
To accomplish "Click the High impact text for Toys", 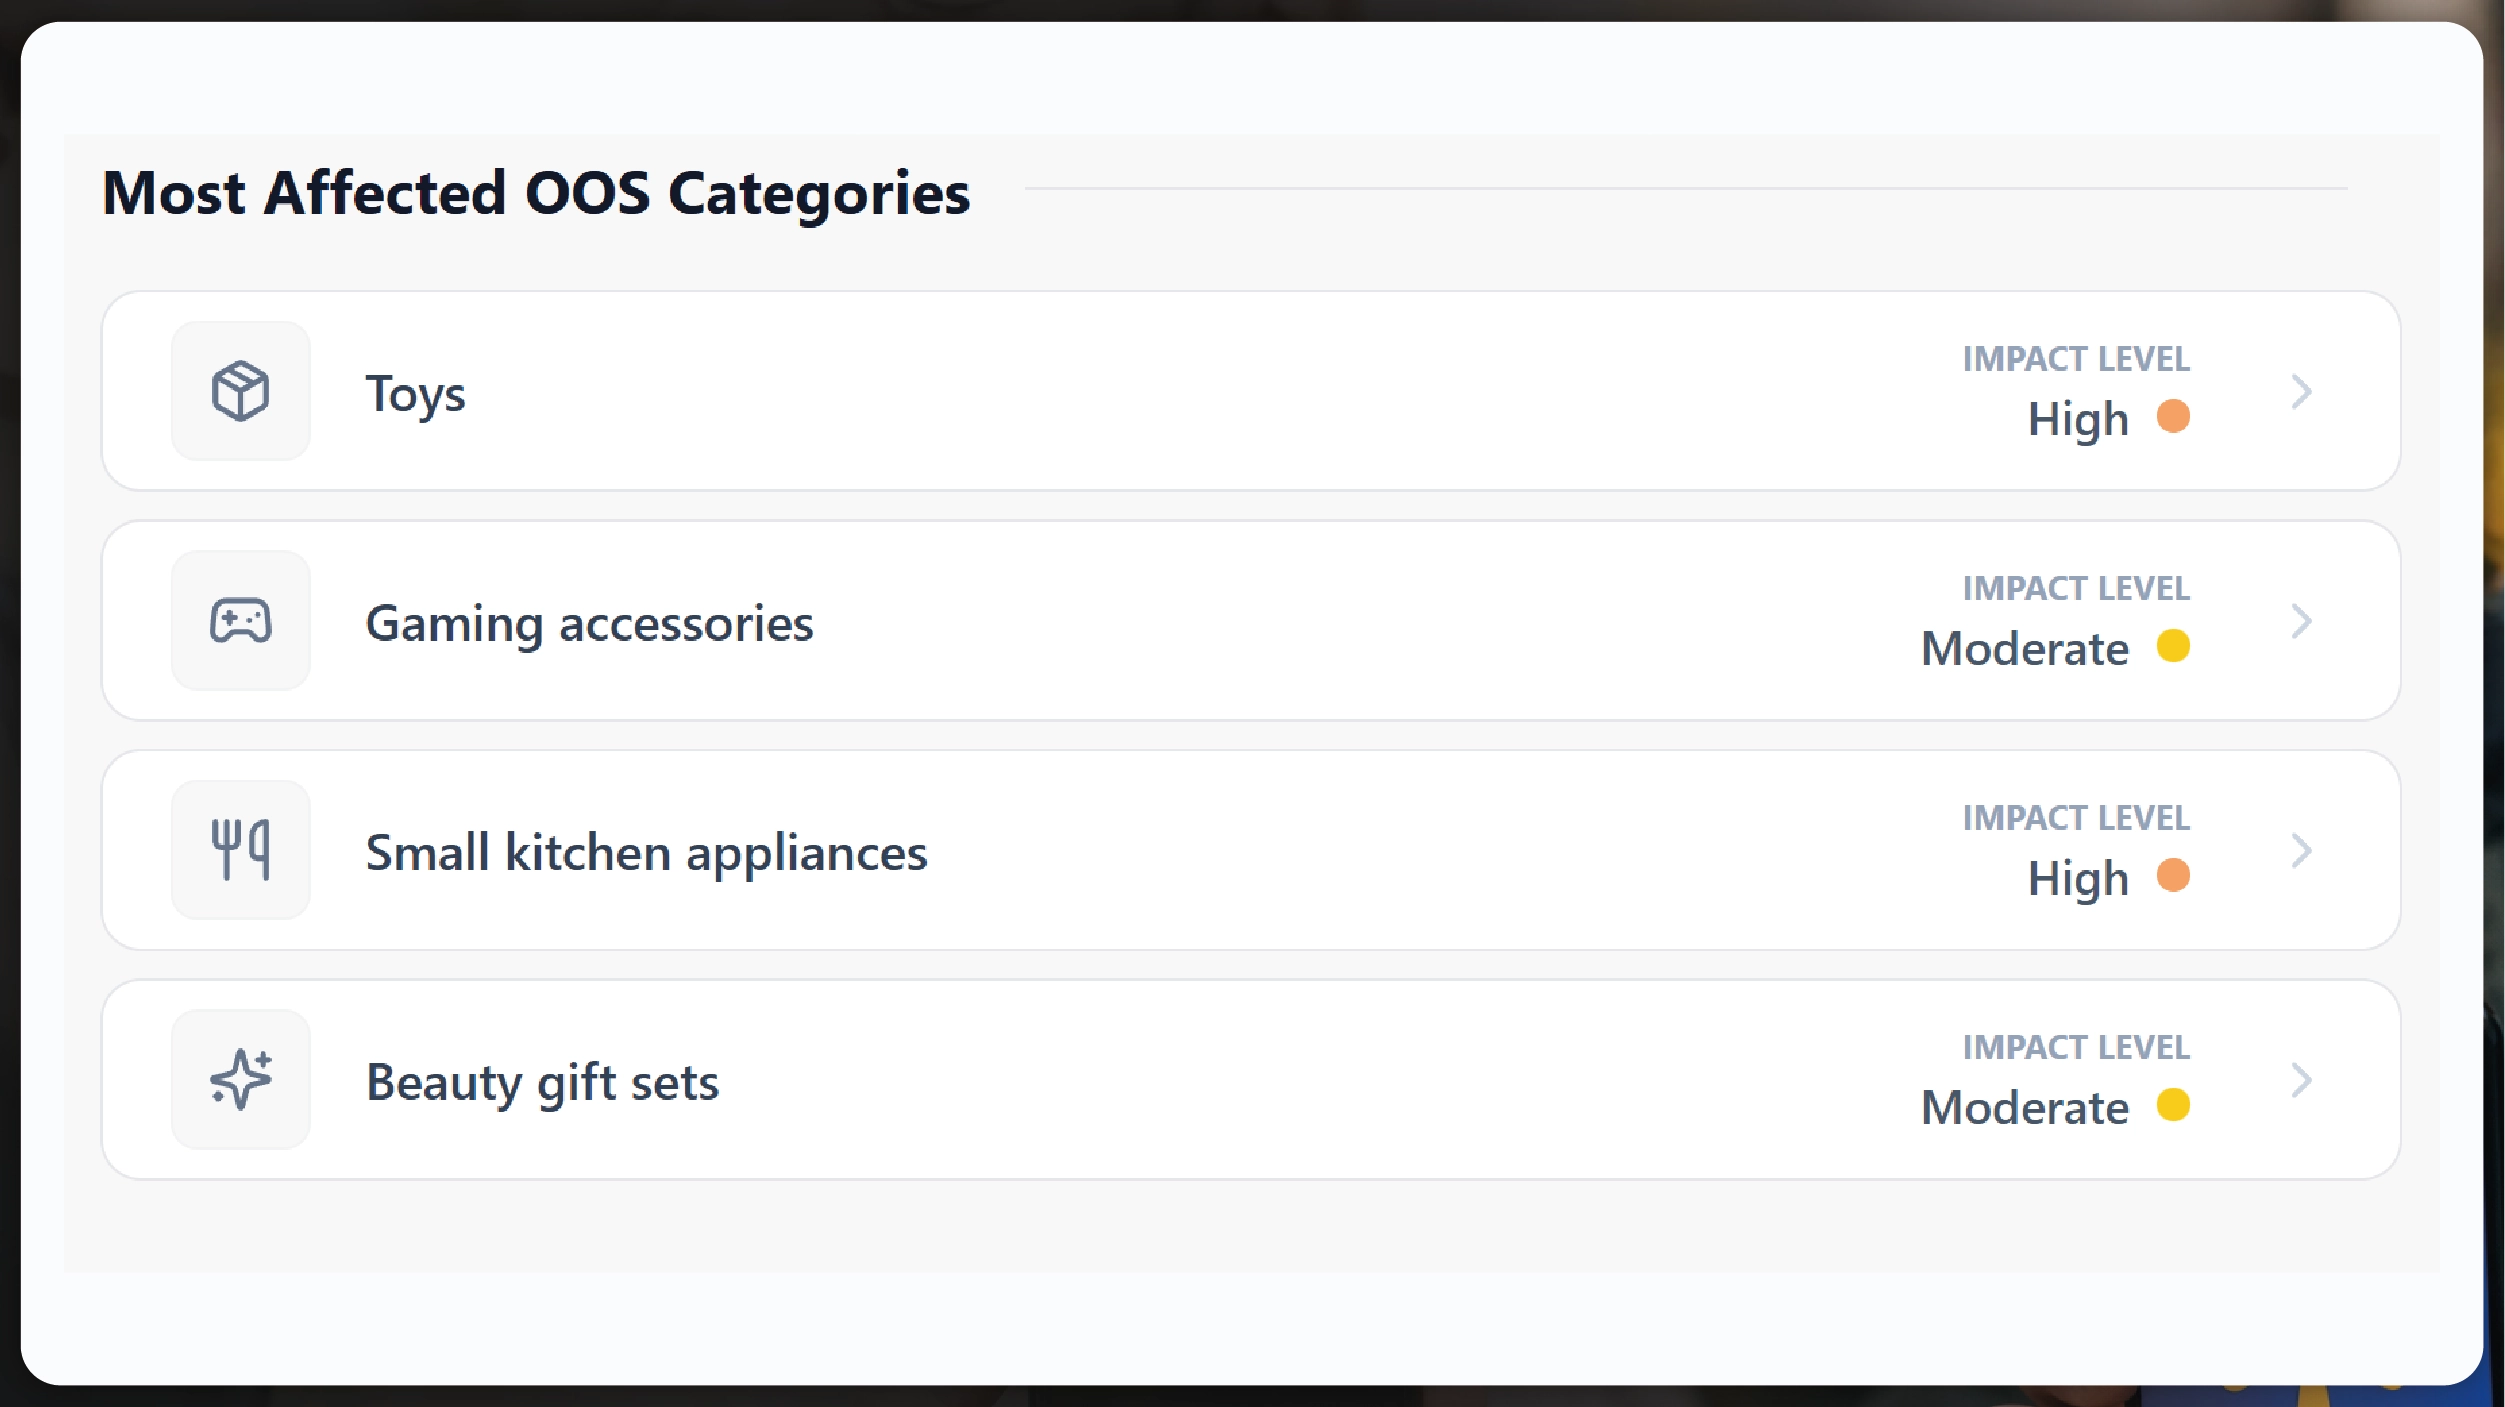I will tap(2077, 419).
